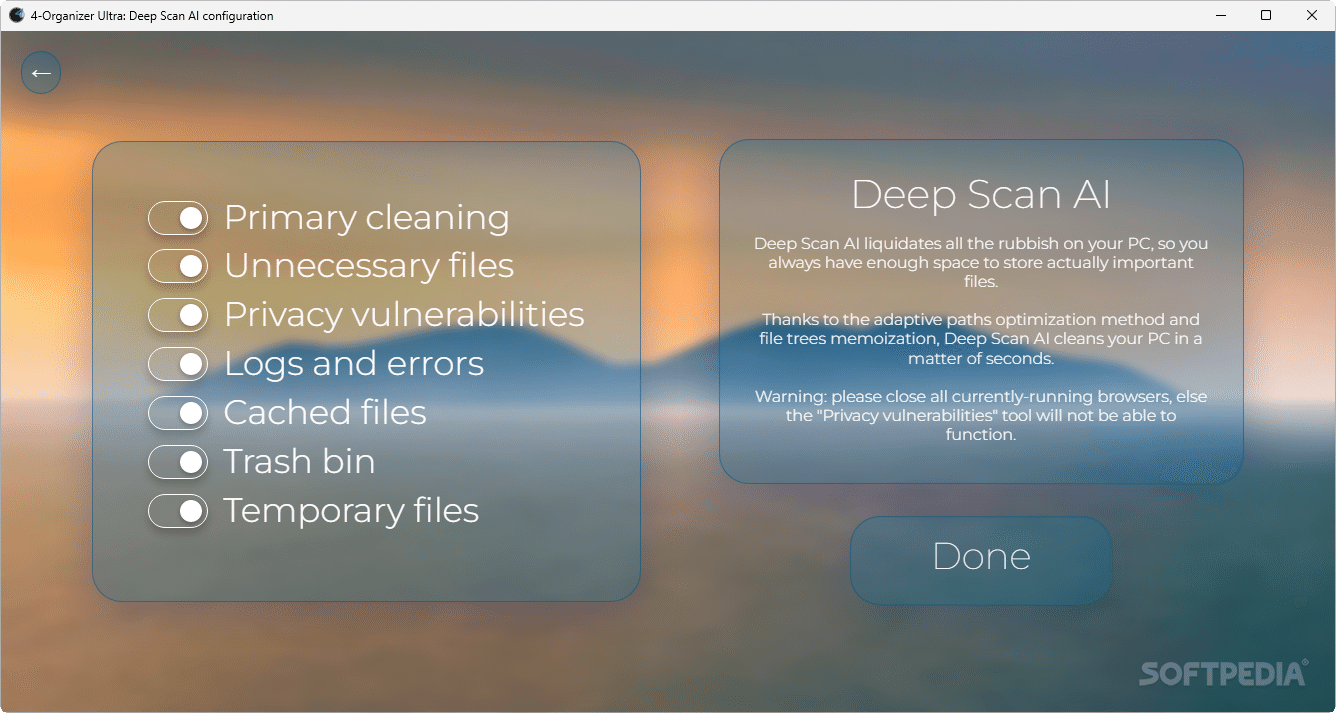1336x713 pixels.
Task: Click the 4-Organizer Ultra app icon in title bar
Action: coord(16,15)
